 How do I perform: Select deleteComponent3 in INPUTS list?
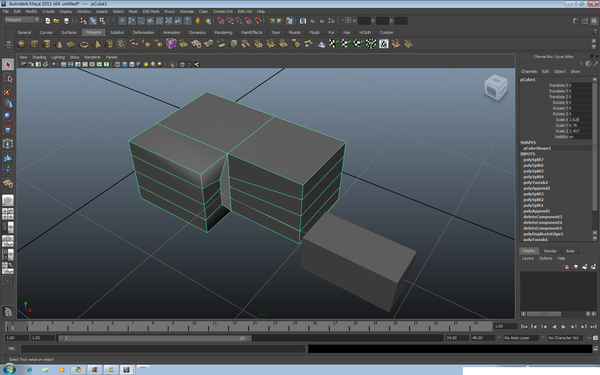click(x=543, y=217)
